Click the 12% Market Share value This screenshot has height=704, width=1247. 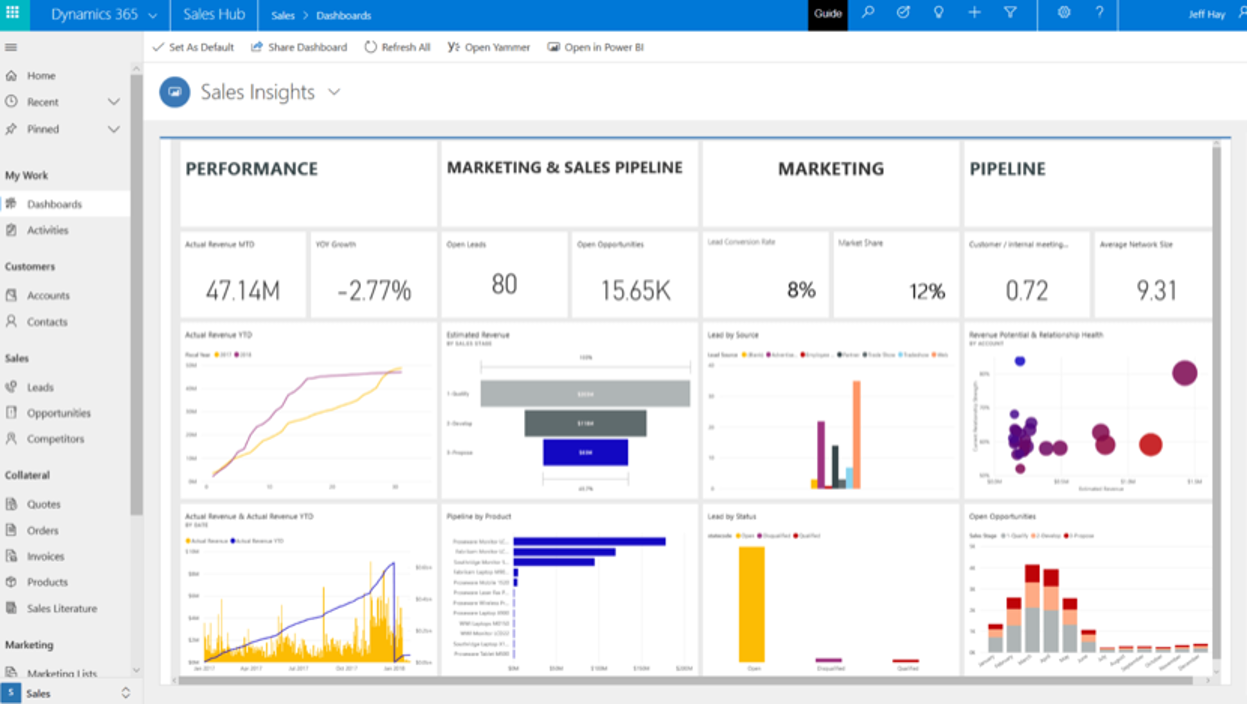(x=927, y=291)
